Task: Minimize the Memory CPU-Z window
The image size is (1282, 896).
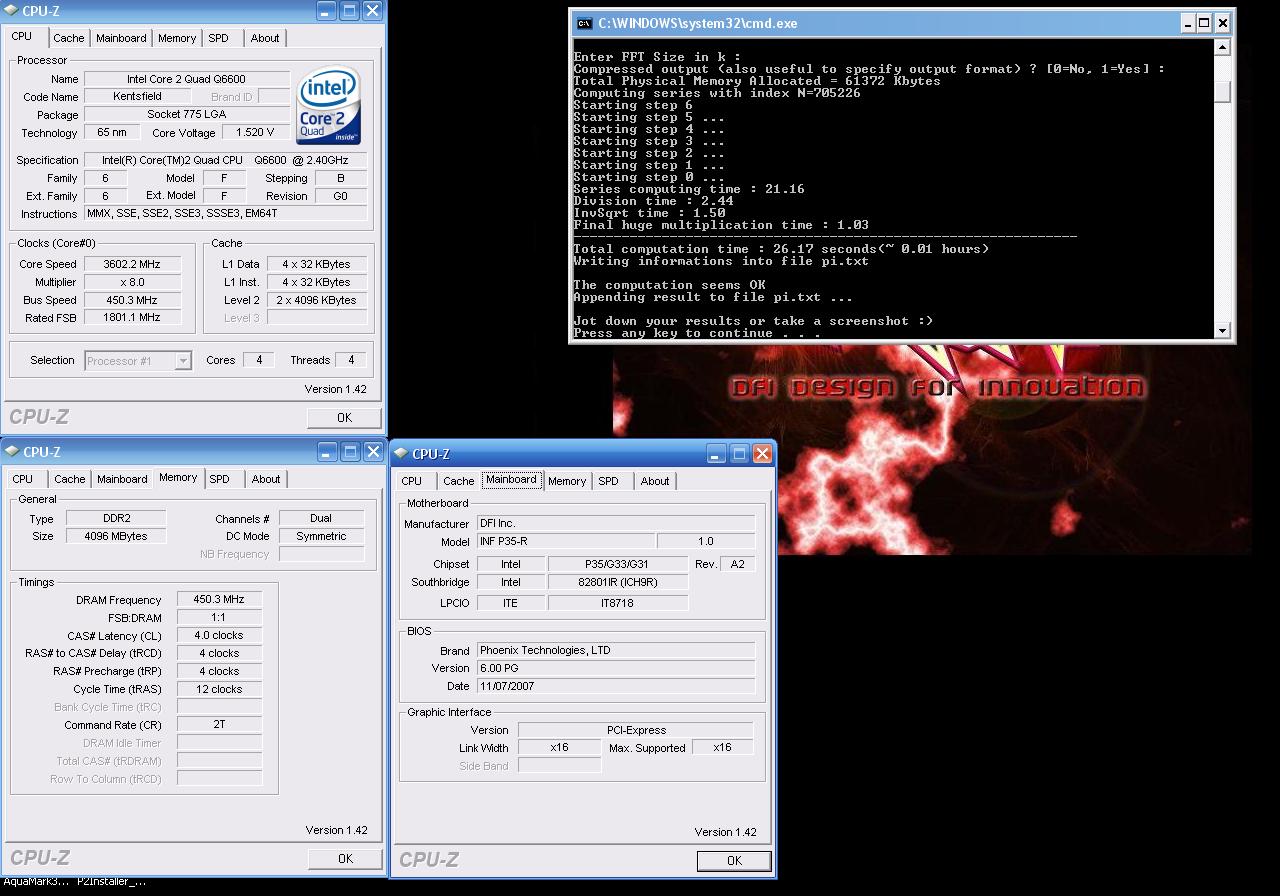Action: [x=327, y=452]
